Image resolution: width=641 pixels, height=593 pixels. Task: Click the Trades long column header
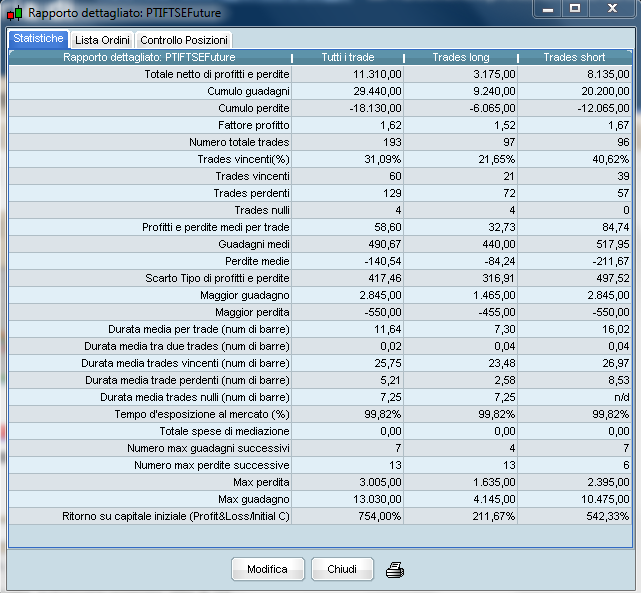(461, 57)
